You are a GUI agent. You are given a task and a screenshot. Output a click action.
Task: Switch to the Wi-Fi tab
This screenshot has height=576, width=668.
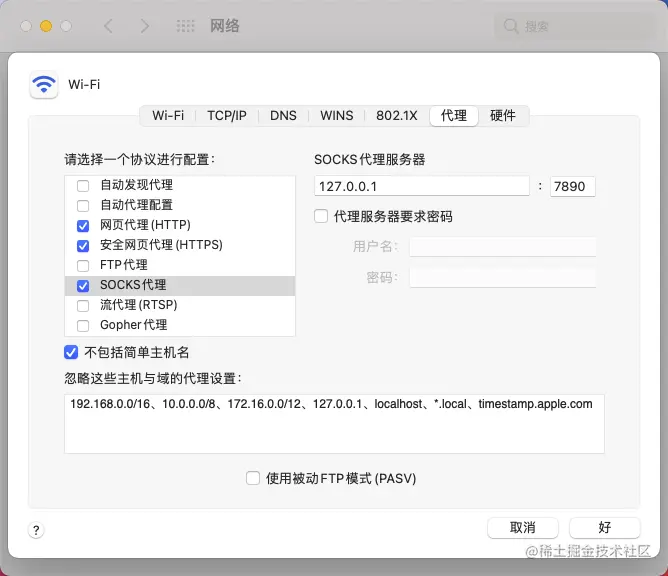coord(168,115)
